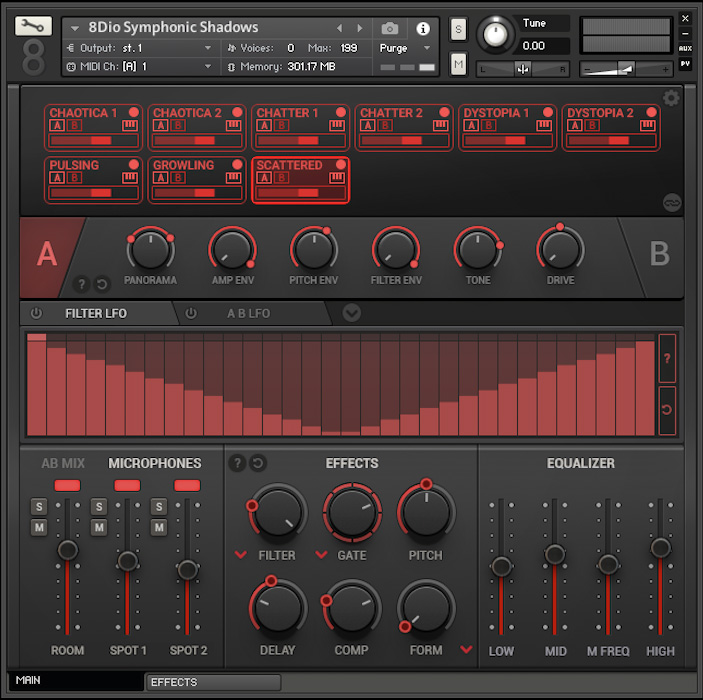The height and width of the screenshot is (700, 703).
Task: Expand the FILTER effect options chevron
Action: (x=241, y=555)
